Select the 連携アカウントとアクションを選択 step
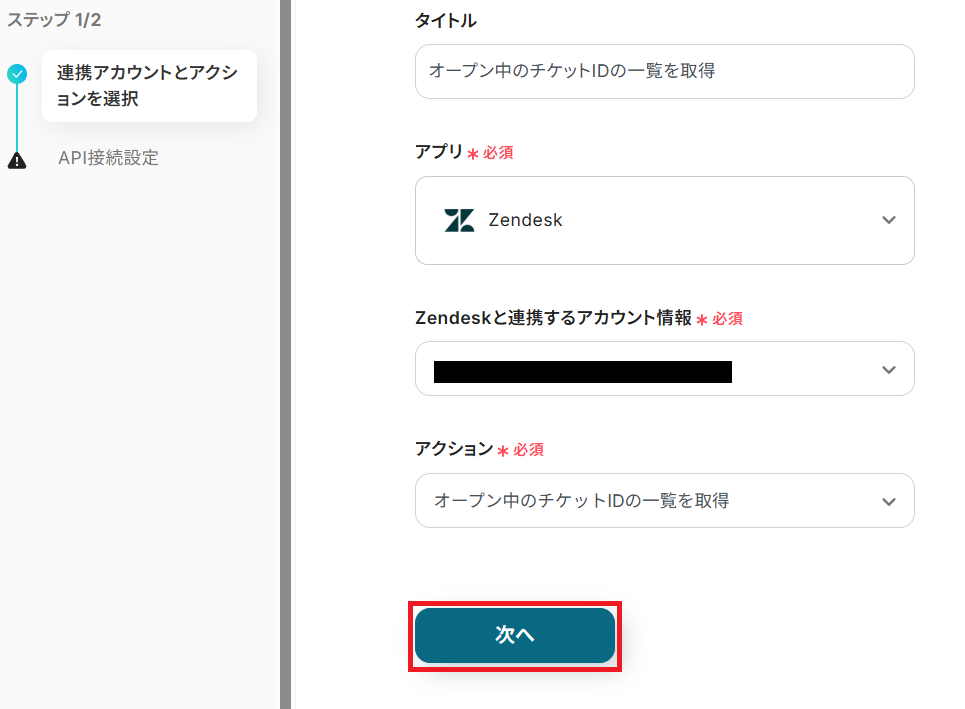965x709 pixels. [148, 86]
